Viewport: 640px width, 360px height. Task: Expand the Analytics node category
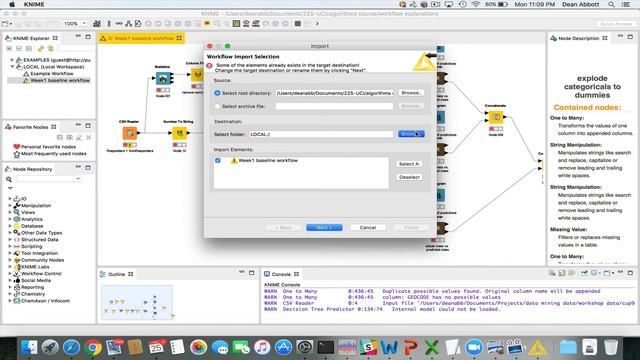pos(10,219)
